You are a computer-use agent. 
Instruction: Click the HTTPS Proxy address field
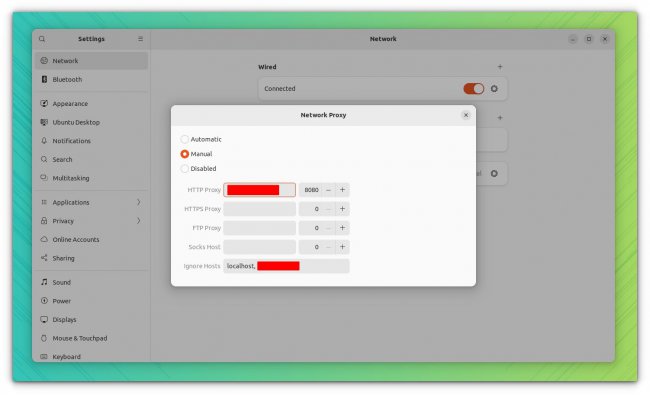[260, 209]
